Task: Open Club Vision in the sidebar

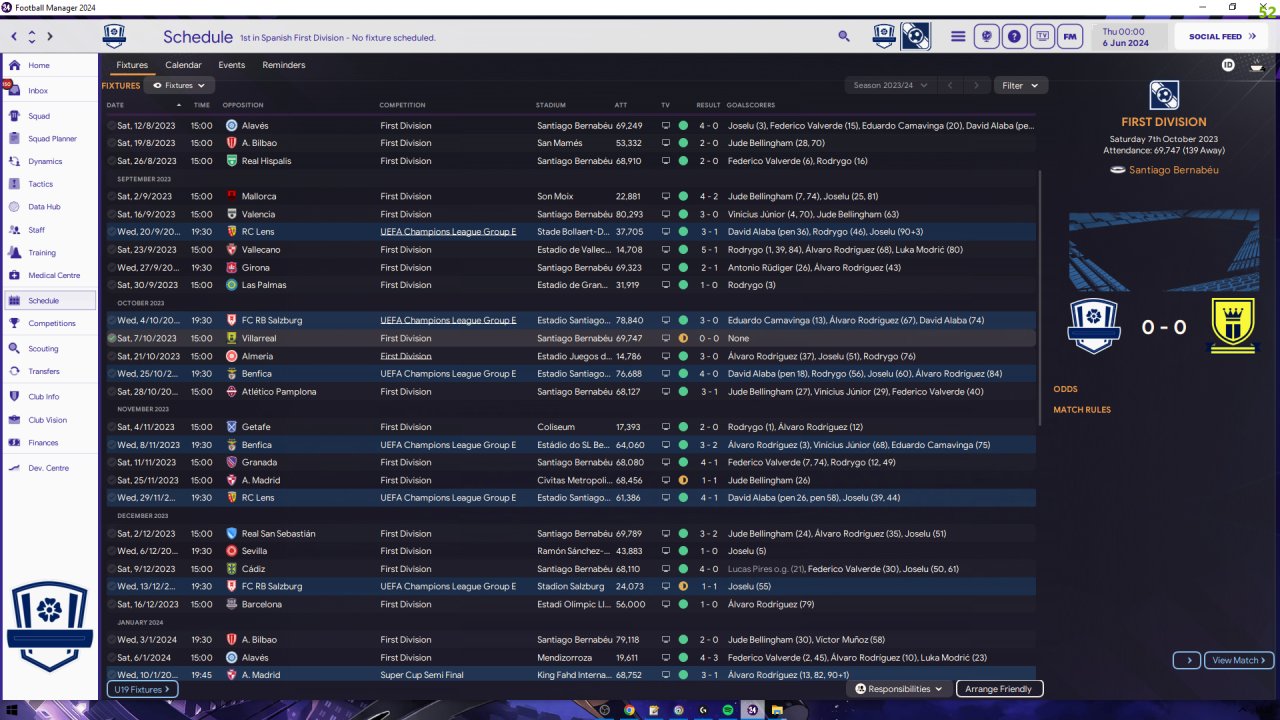Action: (50, 420)
